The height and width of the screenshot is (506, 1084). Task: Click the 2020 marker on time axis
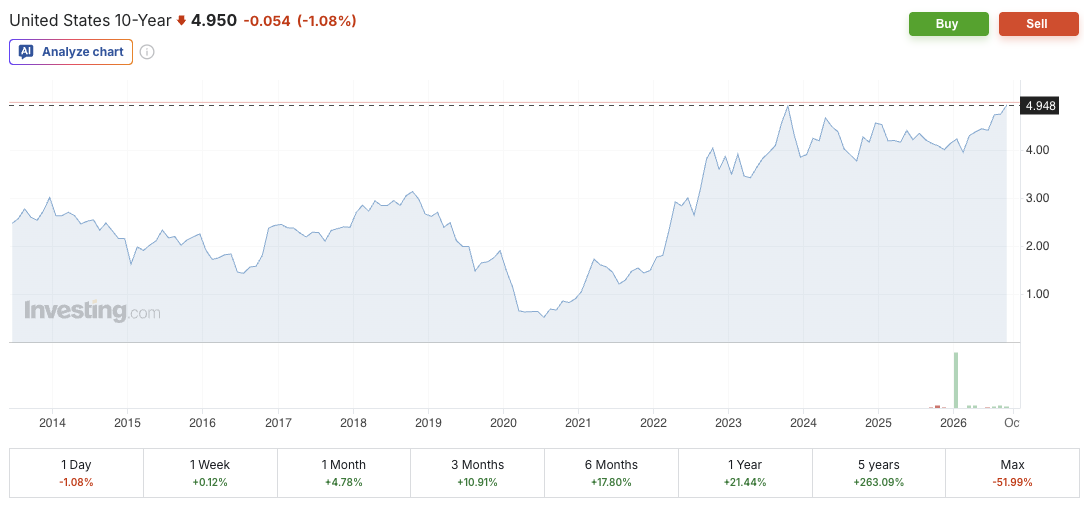[503, 422]
